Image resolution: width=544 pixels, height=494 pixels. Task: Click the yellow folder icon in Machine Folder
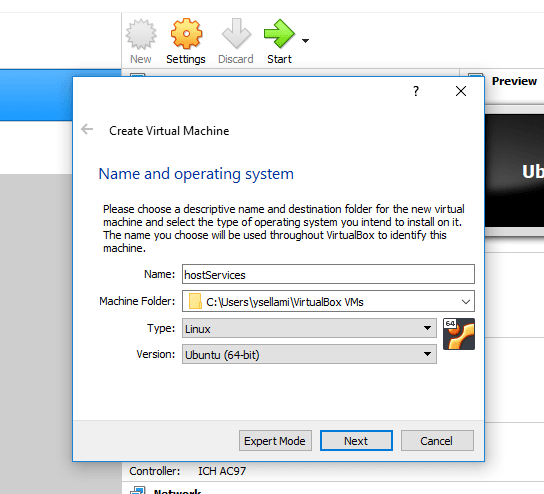[195, 301]
